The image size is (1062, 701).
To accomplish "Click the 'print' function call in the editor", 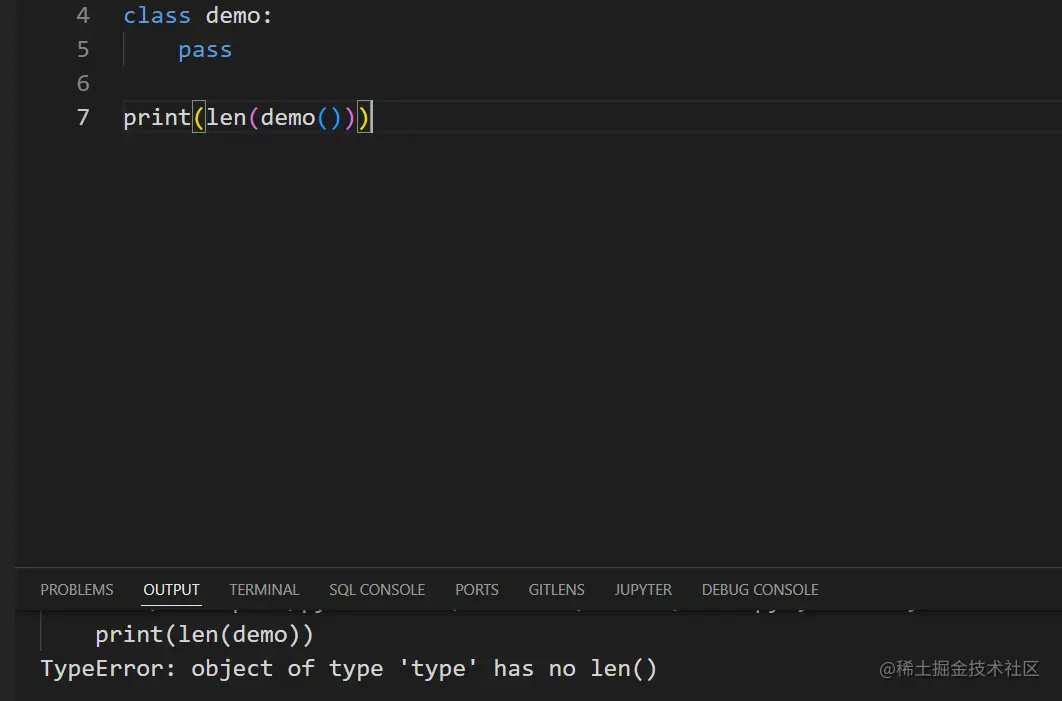I will pyautogui.click(x=157, y=117).
